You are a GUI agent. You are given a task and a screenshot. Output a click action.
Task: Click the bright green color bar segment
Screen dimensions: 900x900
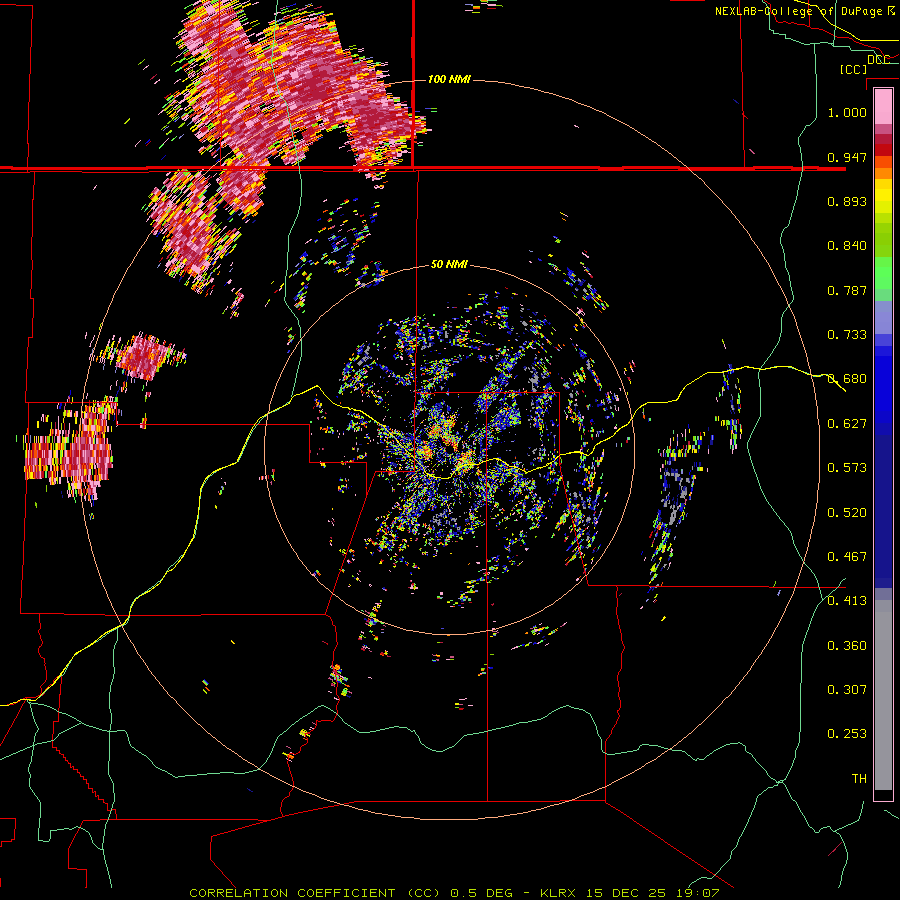[883, 273]
